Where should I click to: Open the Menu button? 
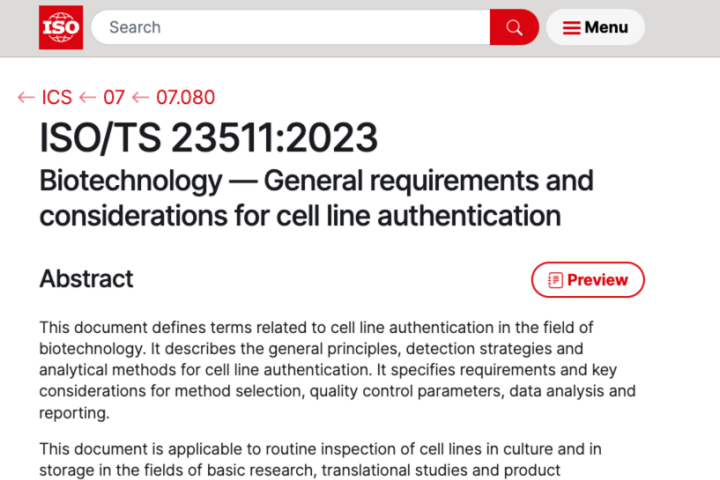pyautogui.click(x=595, y=27)
